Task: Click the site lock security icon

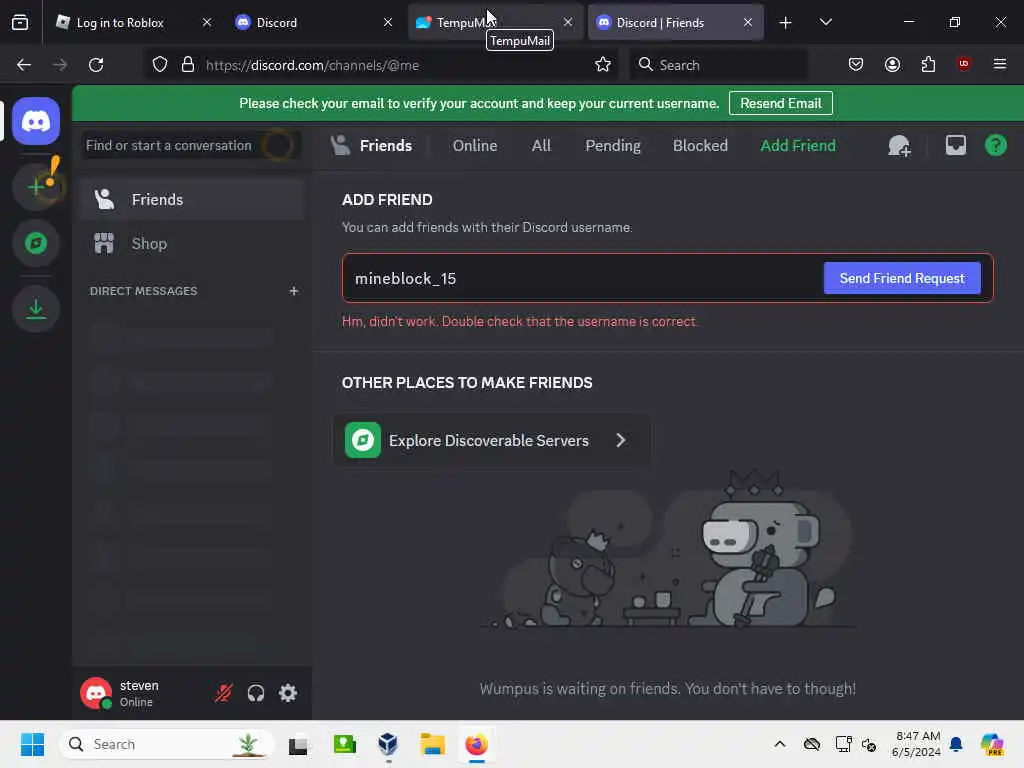Action: pos(188,65)
